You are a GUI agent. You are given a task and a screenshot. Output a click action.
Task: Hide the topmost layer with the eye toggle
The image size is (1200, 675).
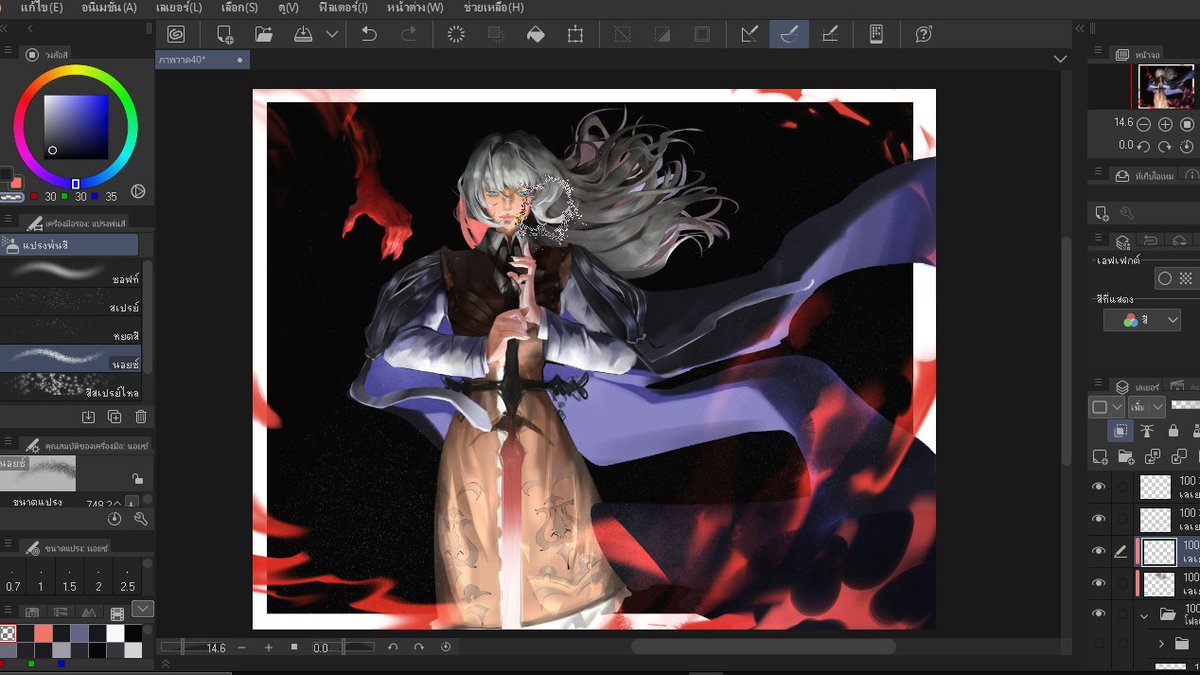pyautogui.click(x=1099, y=487)
